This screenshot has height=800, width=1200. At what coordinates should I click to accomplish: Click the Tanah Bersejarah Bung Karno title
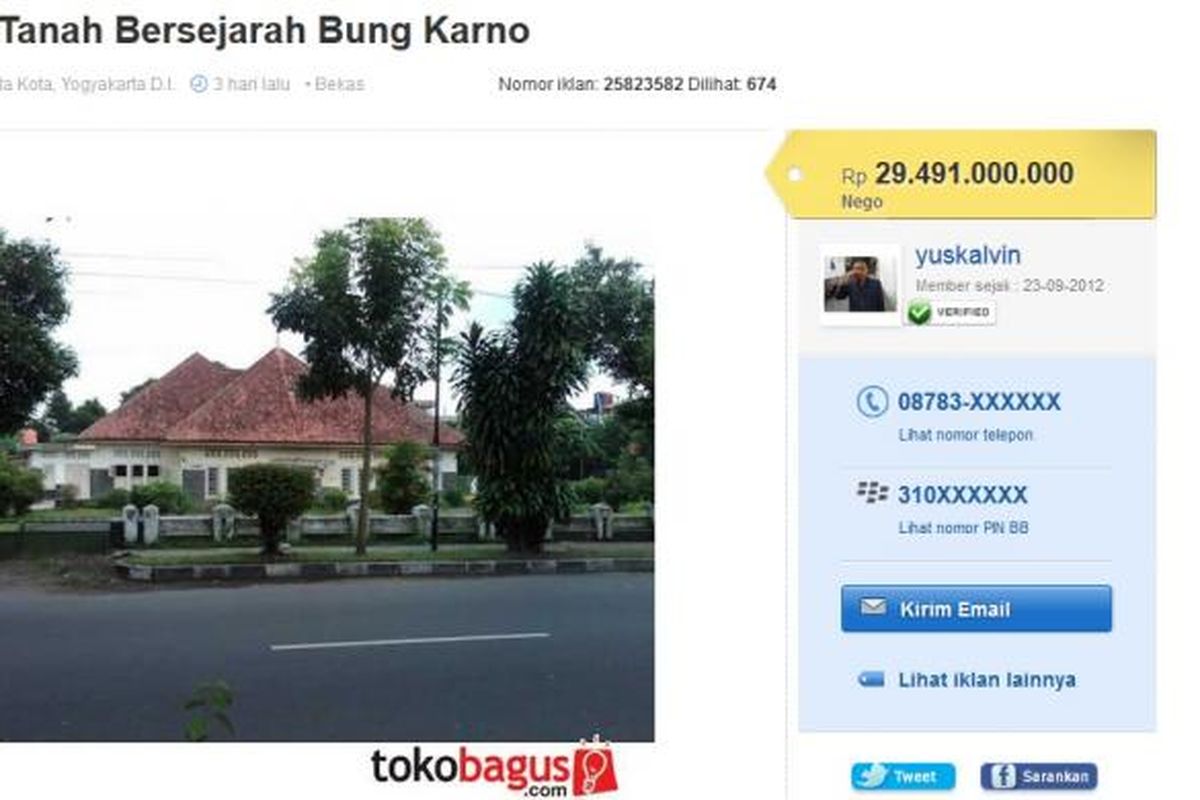265,31
